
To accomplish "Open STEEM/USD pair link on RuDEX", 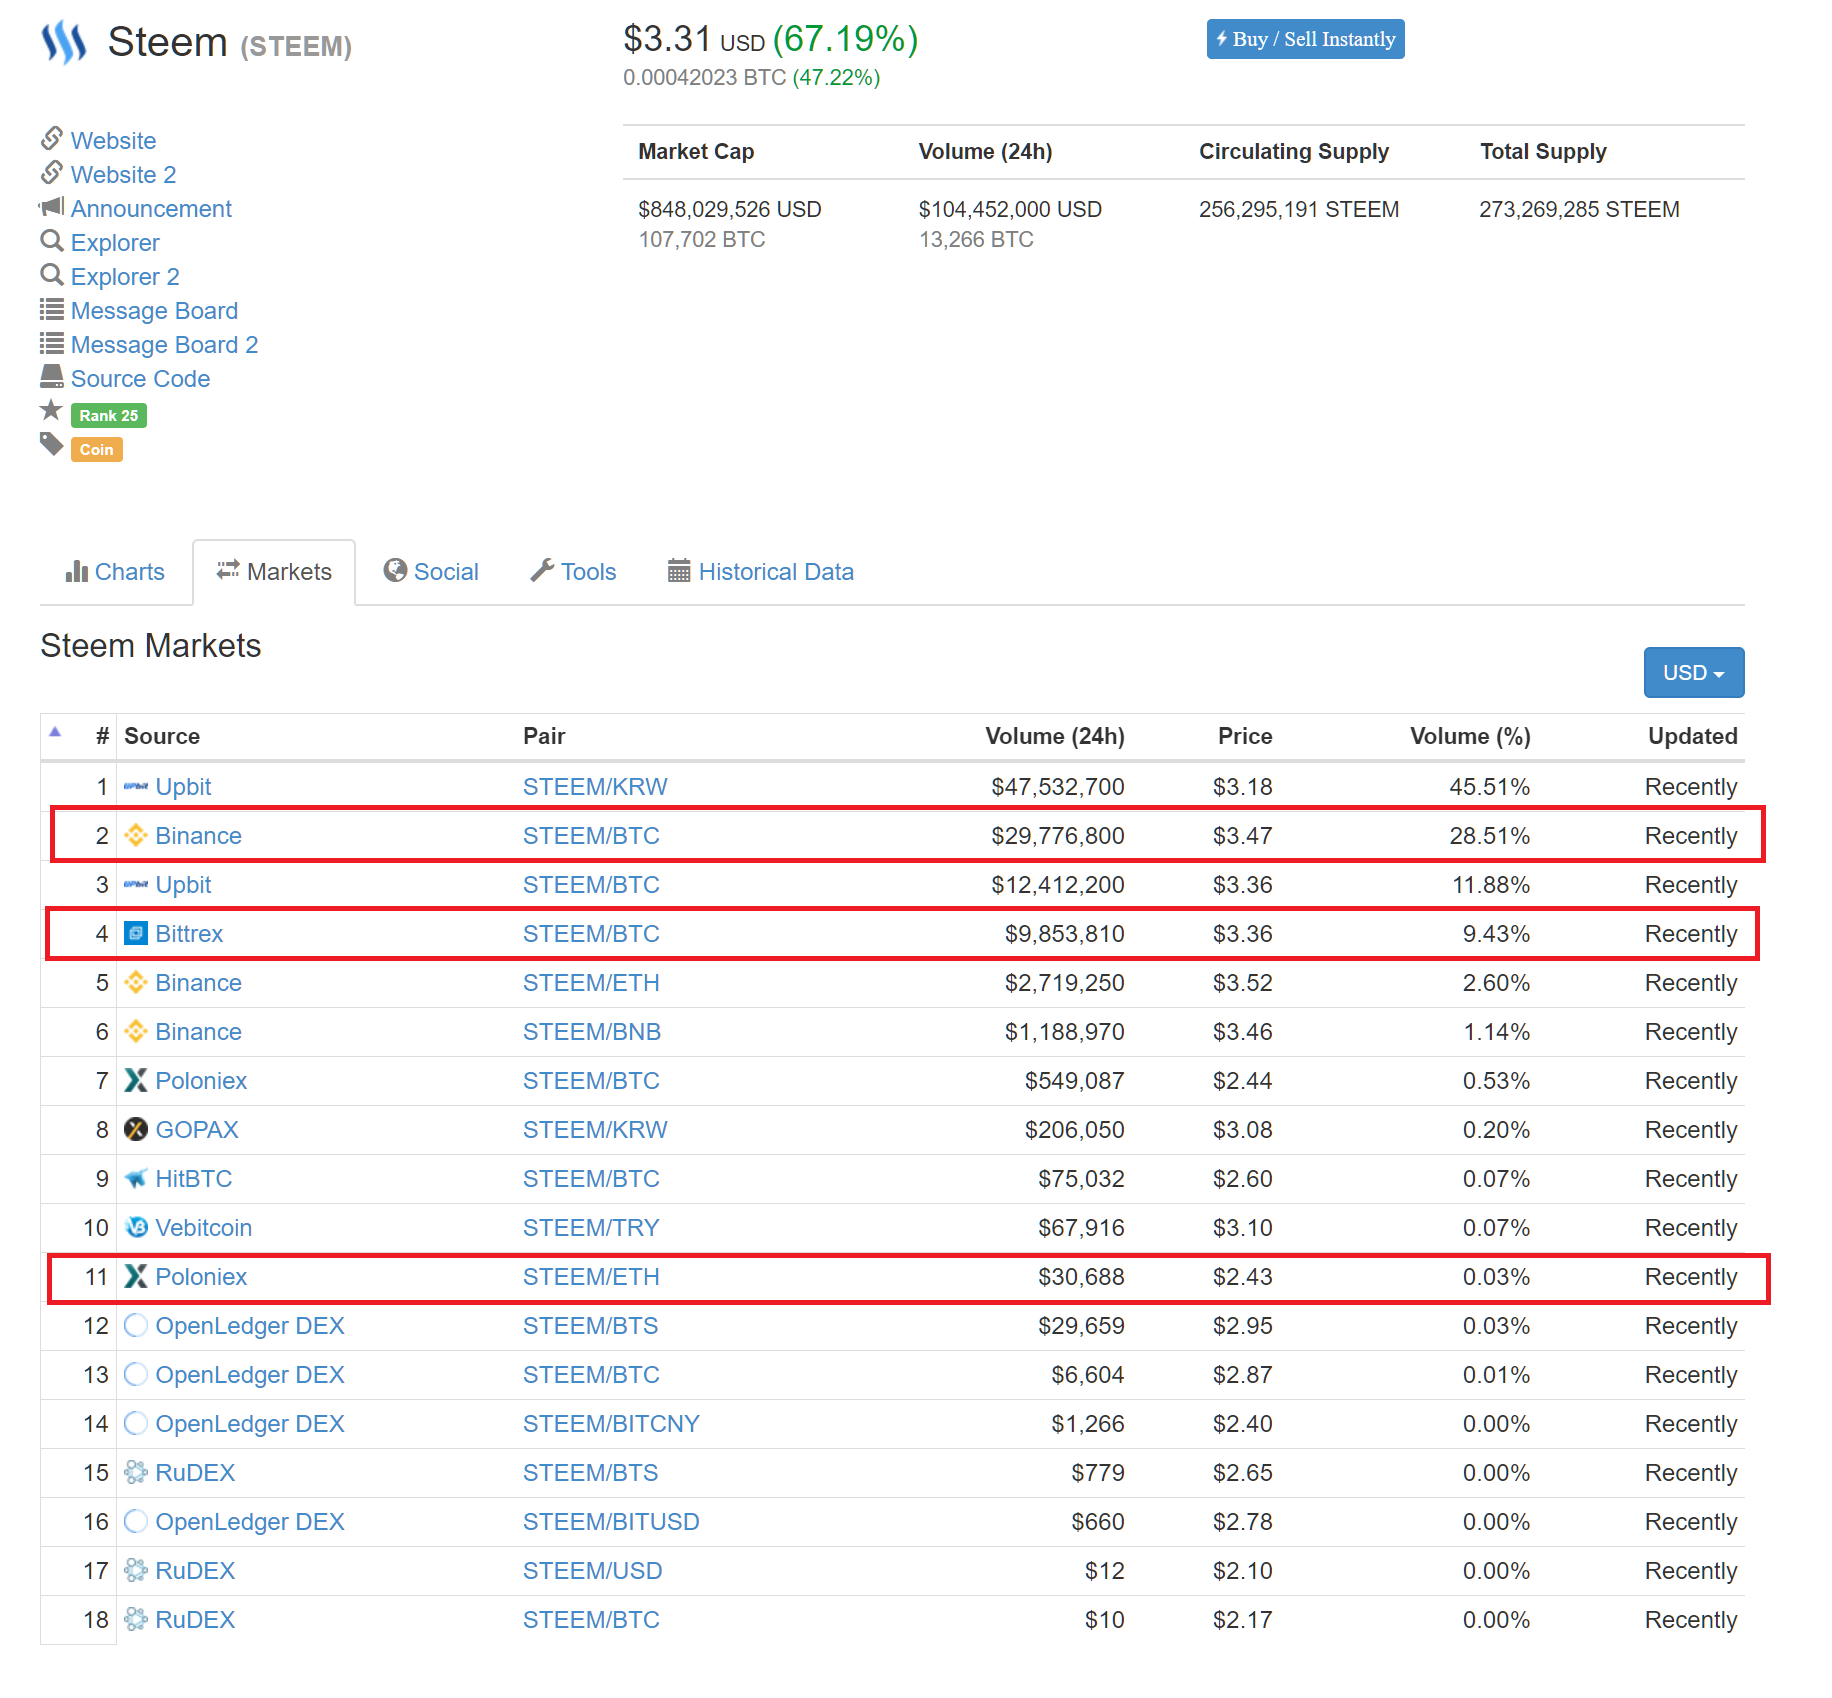I will pos(593,1571).
